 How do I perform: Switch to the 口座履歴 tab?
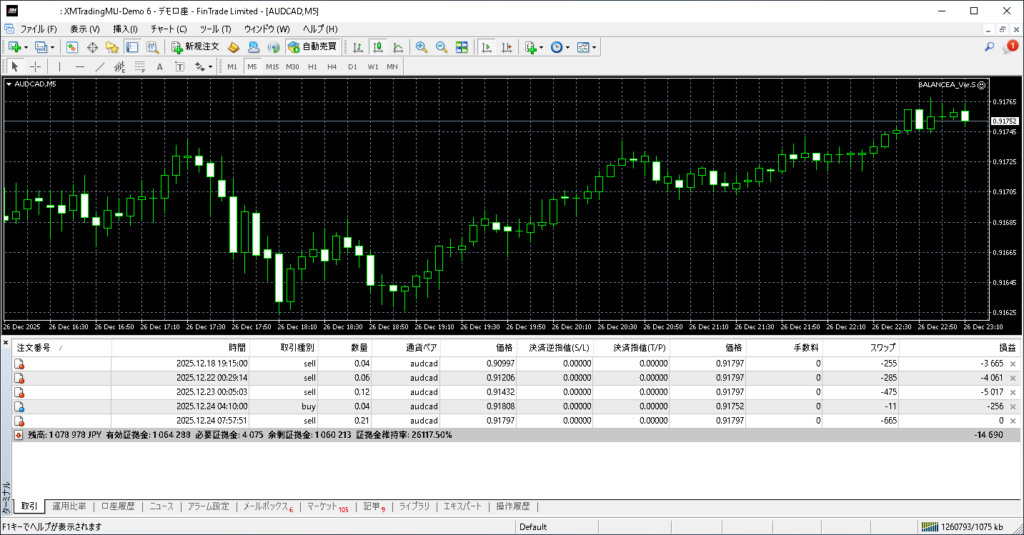click(x=117, y=507)
